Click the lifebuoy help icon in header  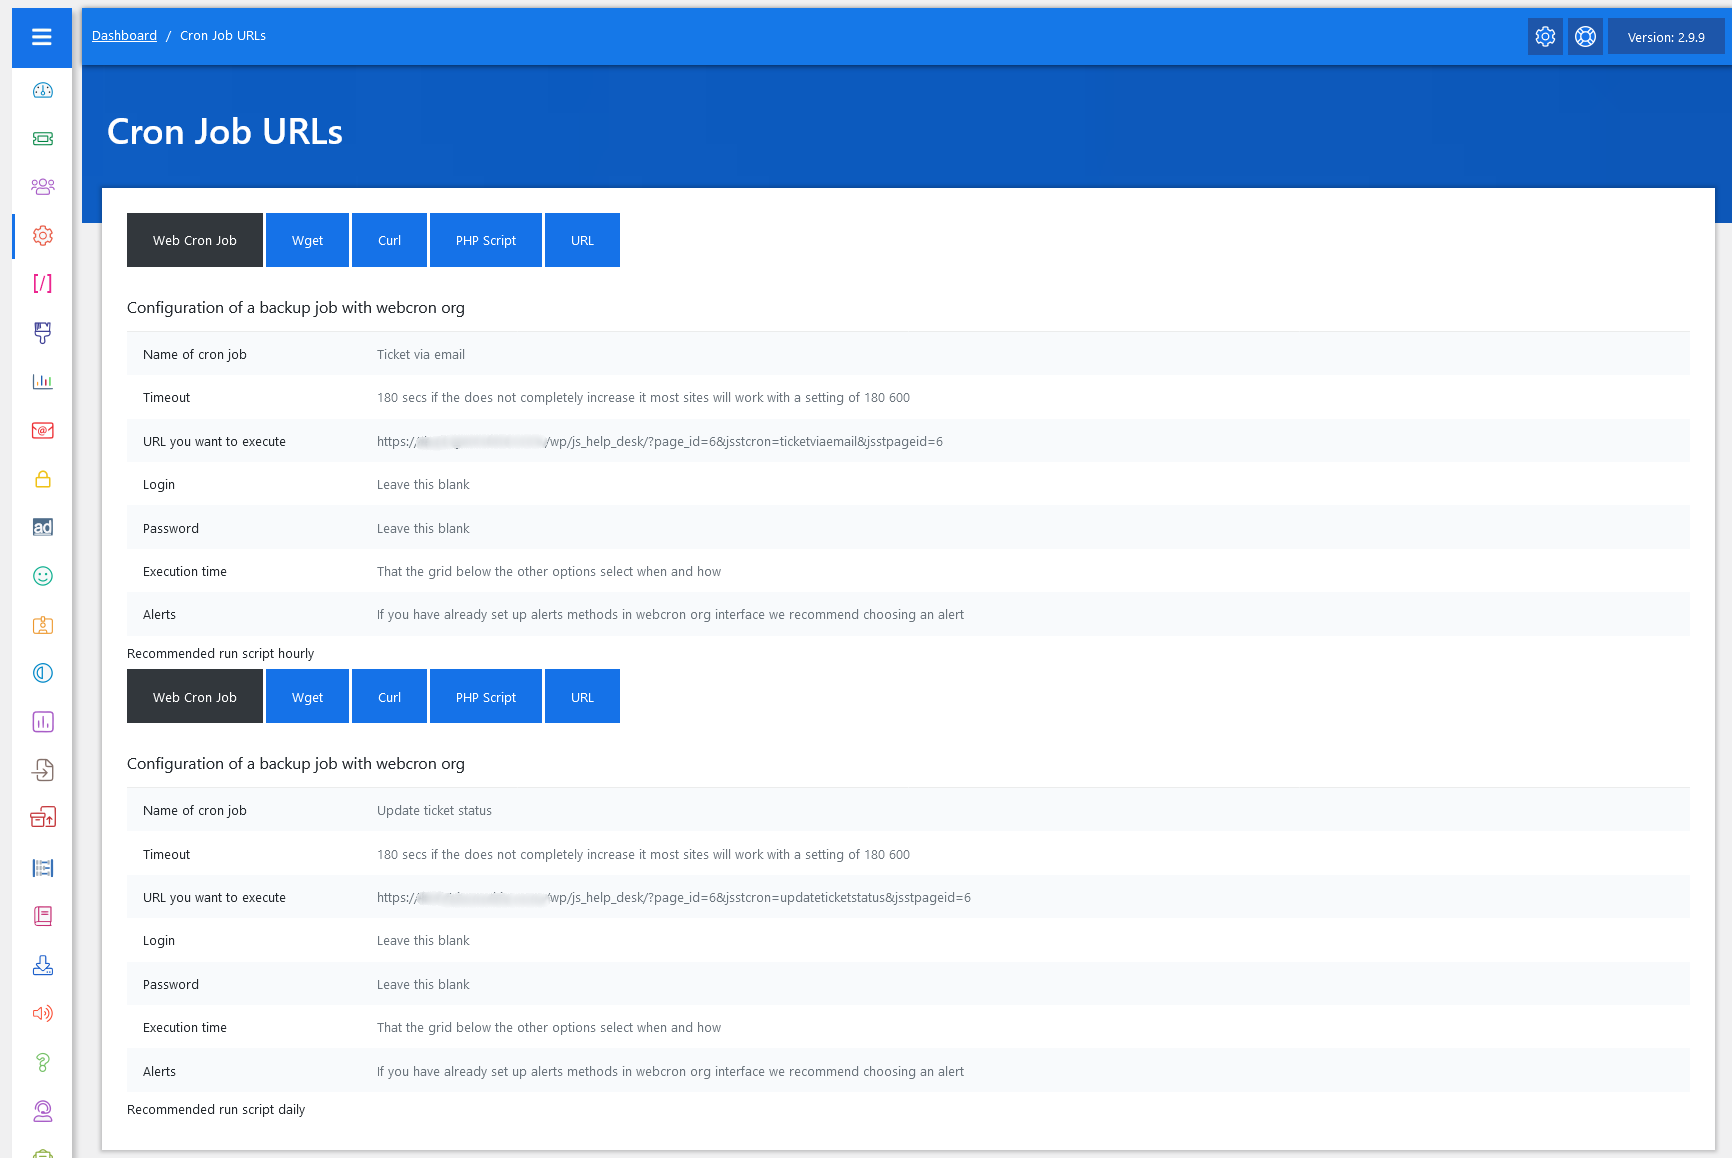coord(1585,37)
